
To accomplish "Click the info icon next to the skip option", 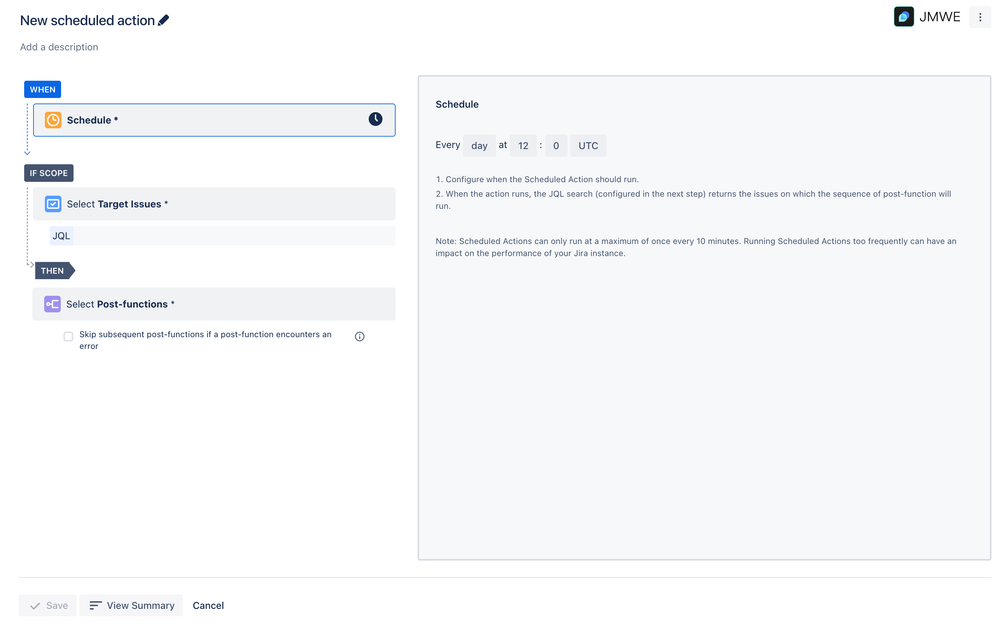I will 359,336.
